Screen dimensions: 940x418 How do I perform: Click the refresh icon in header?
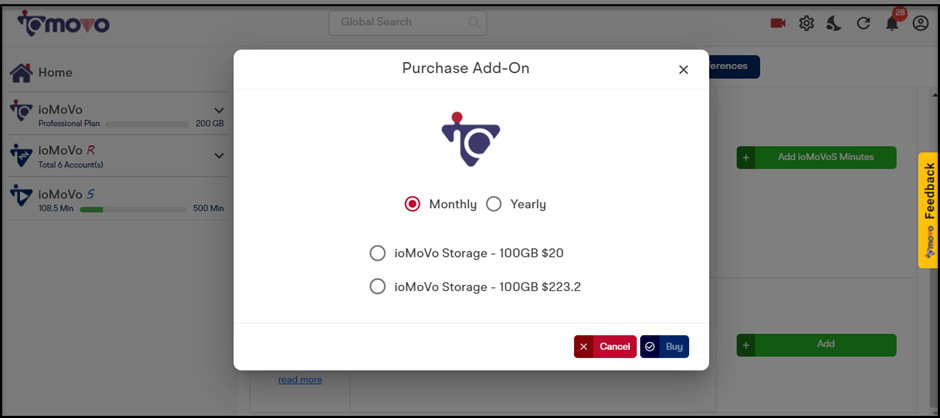pyautogui.click(x=863, y=23)
